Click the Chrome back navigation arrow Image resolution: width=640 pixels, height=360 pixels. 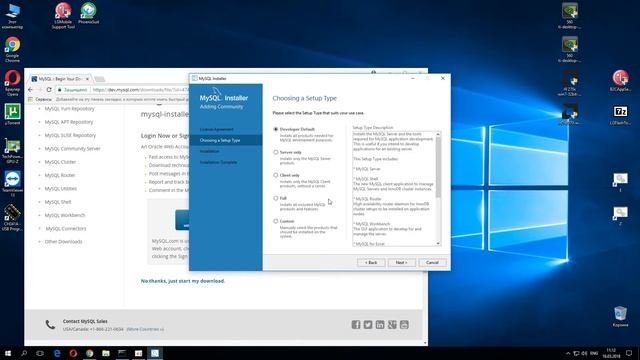coord(31,89)
